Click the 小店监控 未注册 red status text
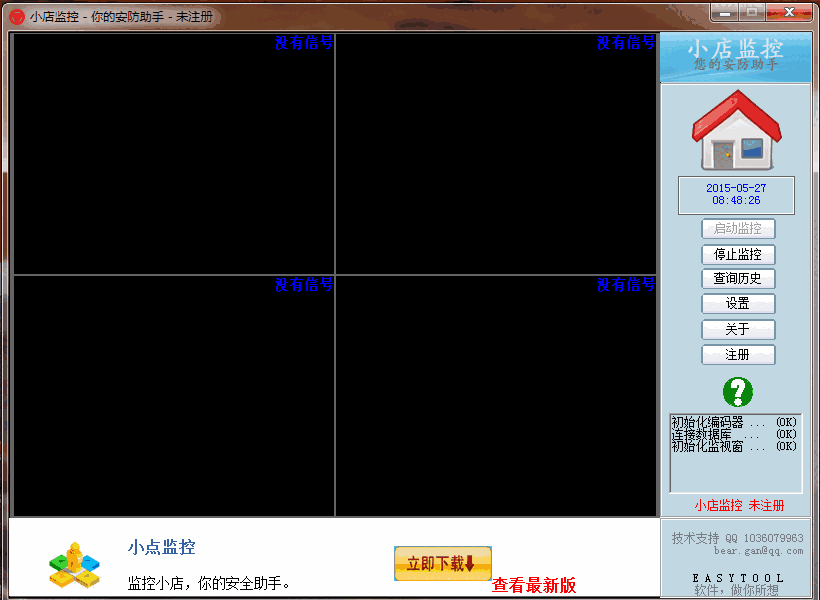The height and width of the screenshot is (600, 820). pyautogui.click(x=738, y=506)
